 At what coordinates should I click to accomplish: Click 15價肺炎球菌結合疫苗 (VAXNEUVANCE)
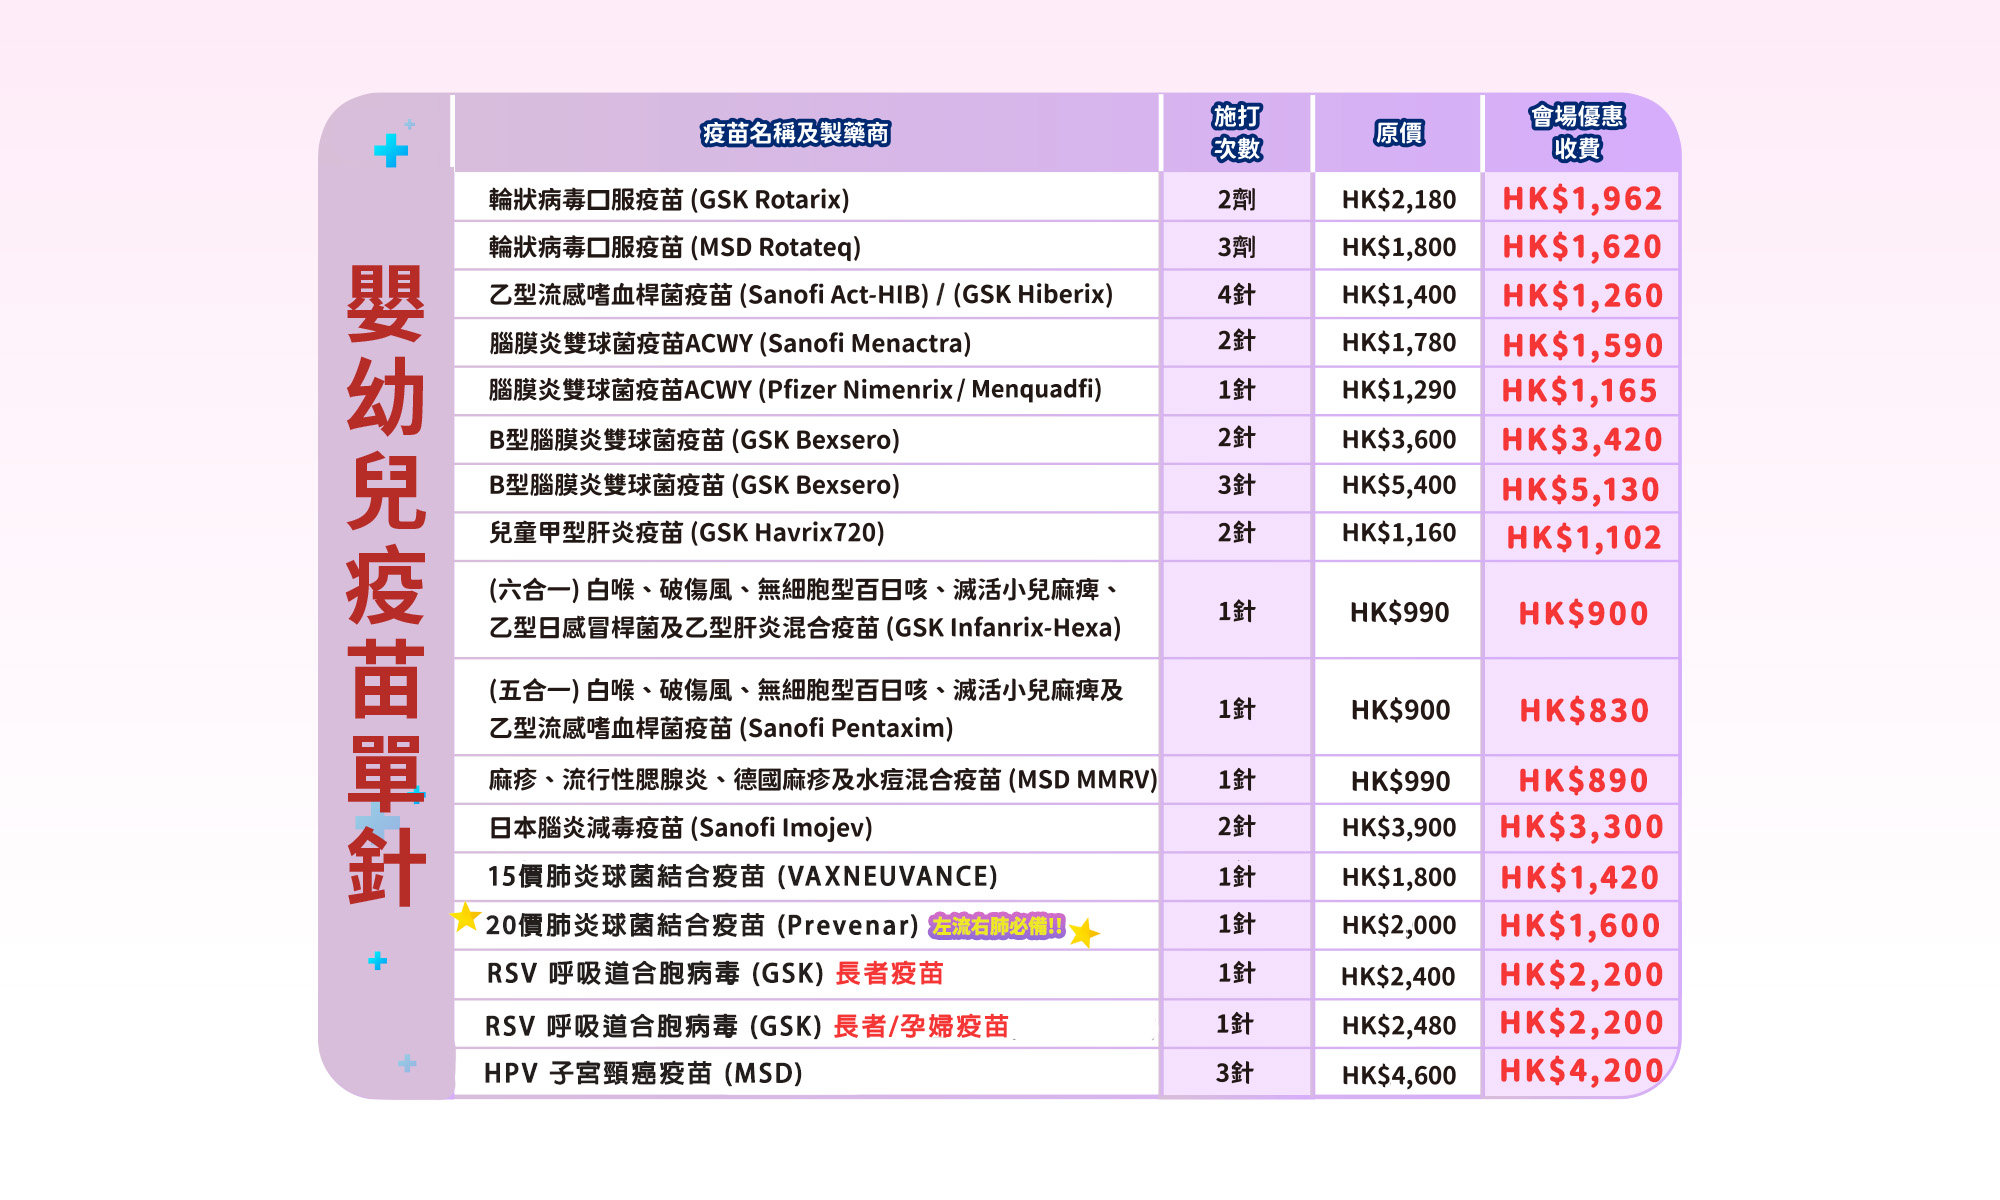click(x=742, y=876)
